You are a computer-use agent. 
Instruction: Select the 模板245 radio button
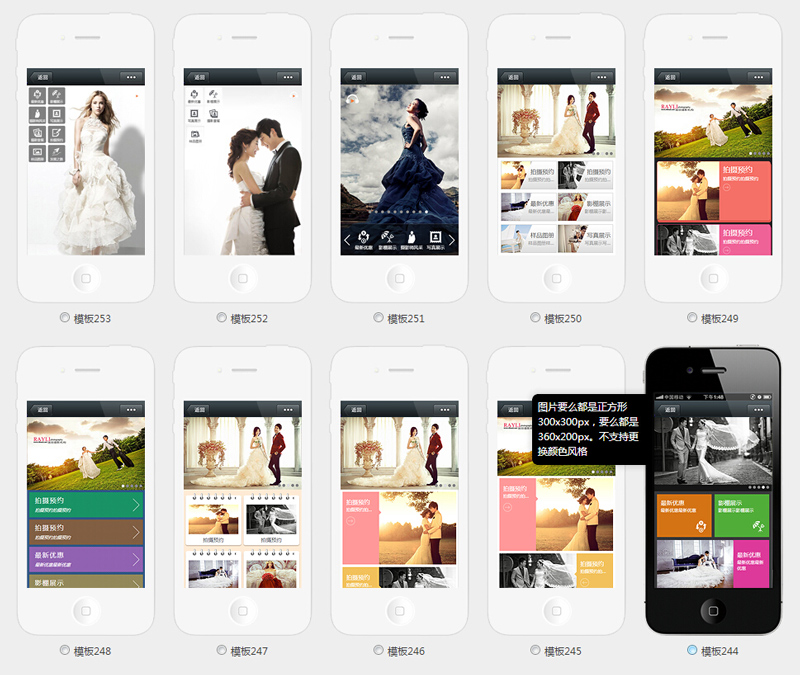pyautogui.click(x=535, y=651)
